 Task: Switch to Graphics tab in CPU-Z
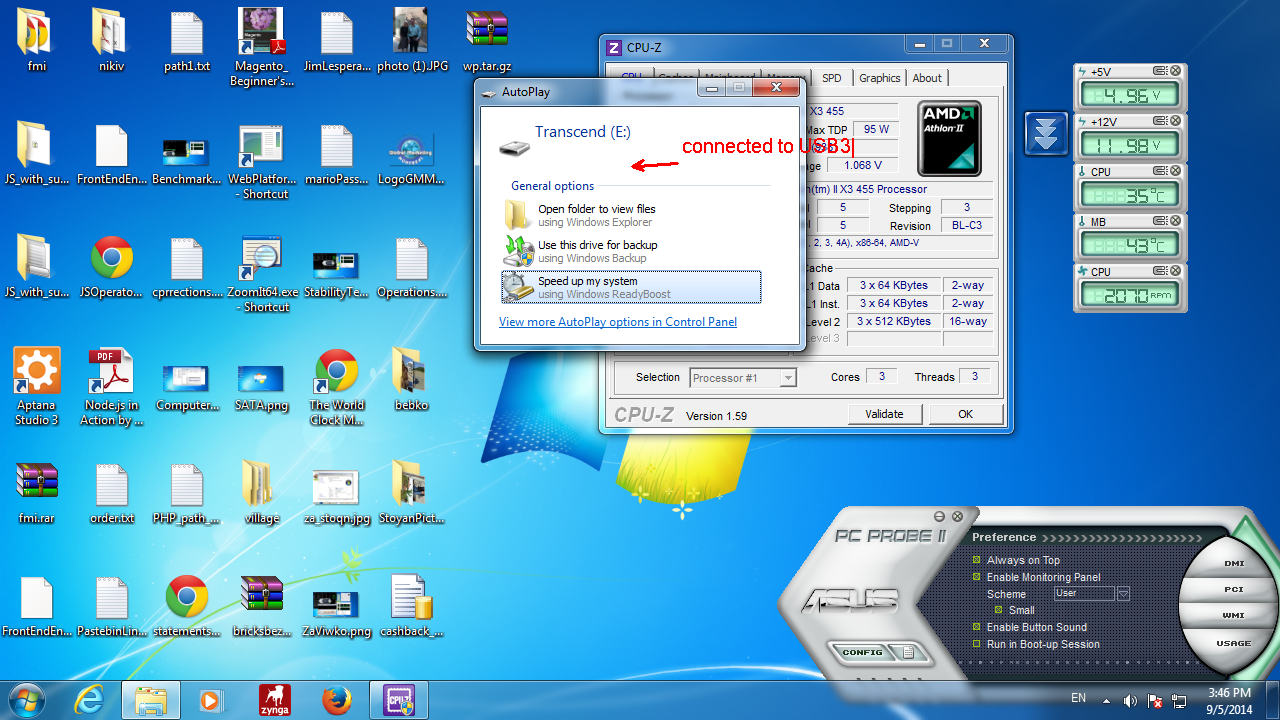point(880,78)
